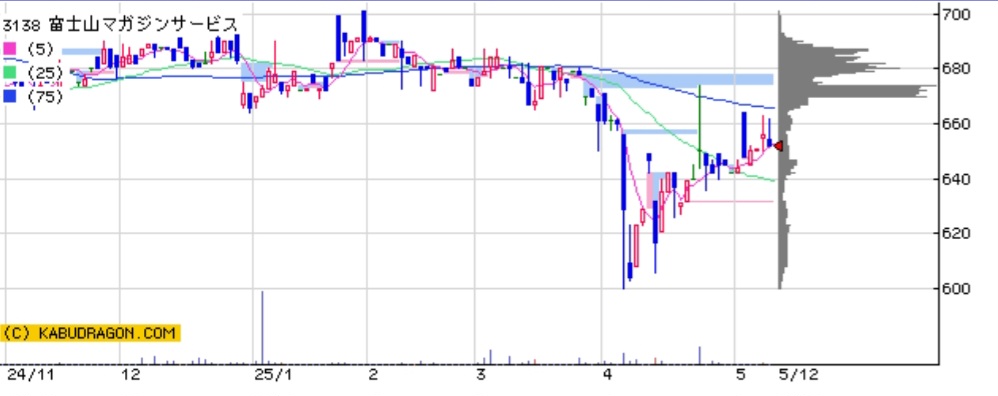Click the green 25-day moving average swatch
The width and height of the screenshot is (998, 396).
(10, 73)
